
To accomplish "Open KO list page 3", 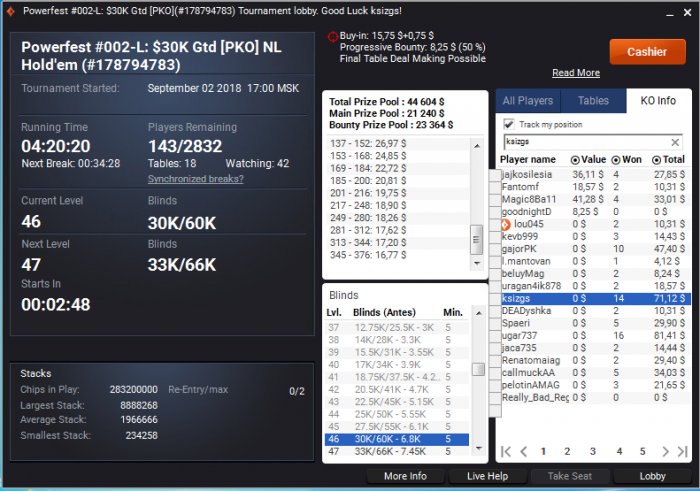I will tap(593, 451).
